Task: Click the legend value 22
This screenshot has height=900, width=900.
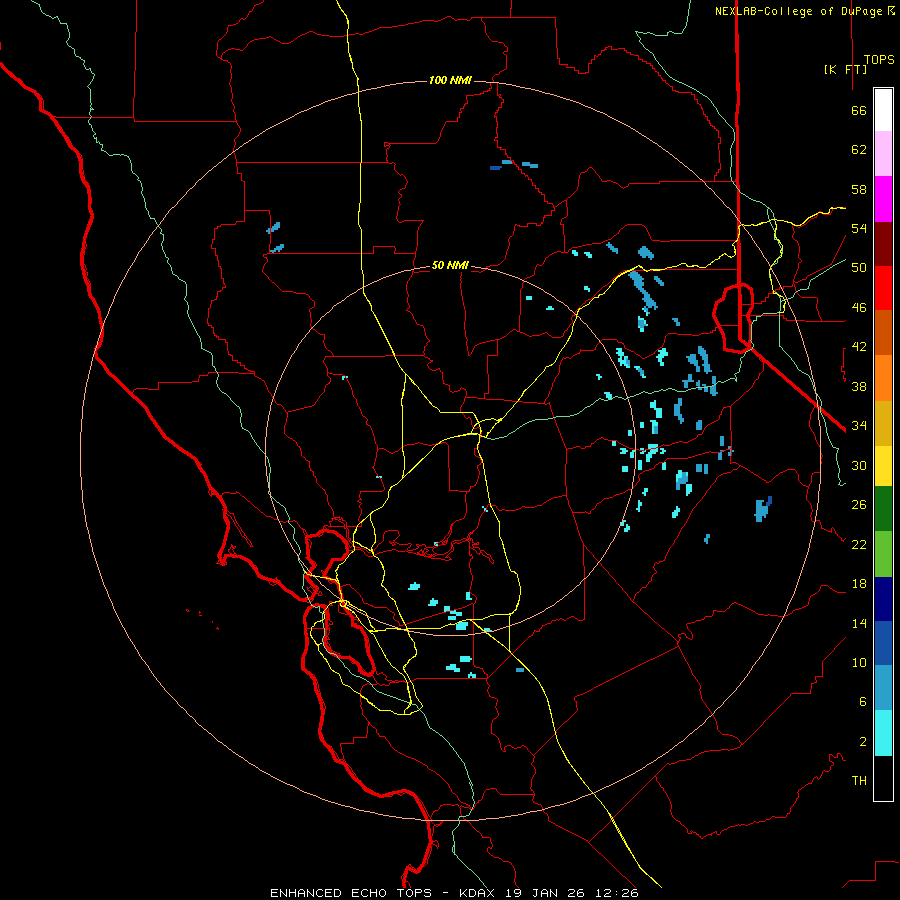Action: click(x=859, y=545)
